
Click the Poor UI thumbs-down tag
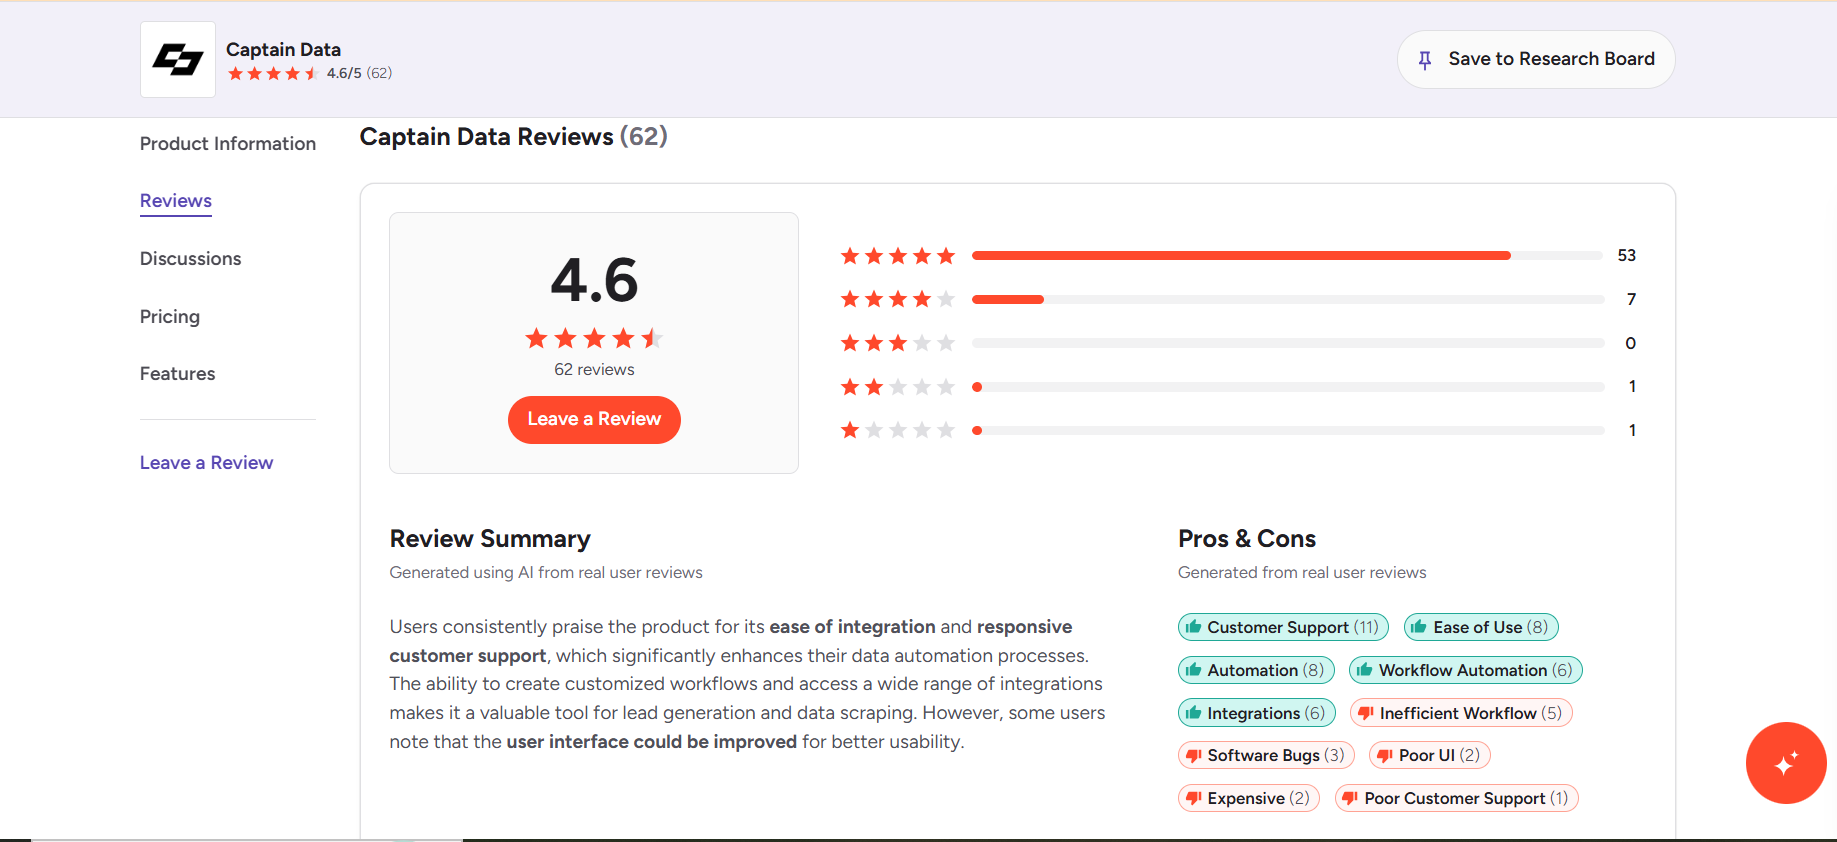[x=1429, y=755]
